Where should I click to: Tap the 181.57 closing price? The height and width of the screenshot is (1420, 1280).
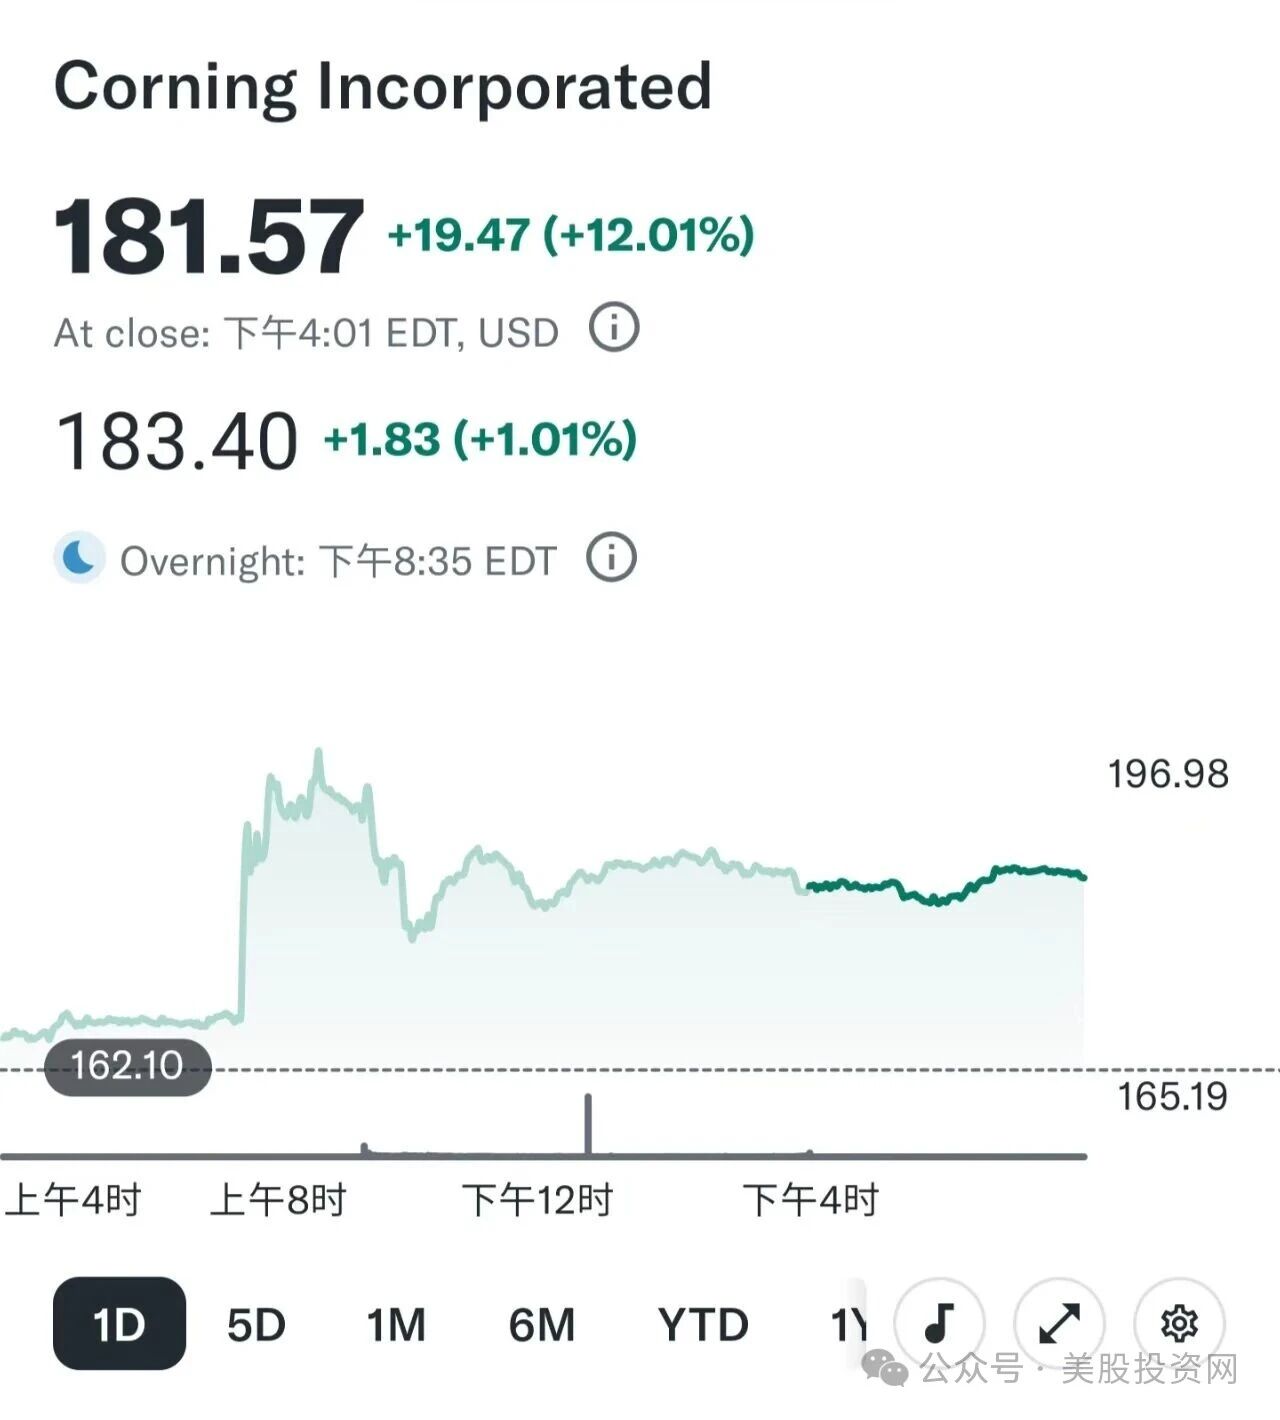(x=208, y=237)
